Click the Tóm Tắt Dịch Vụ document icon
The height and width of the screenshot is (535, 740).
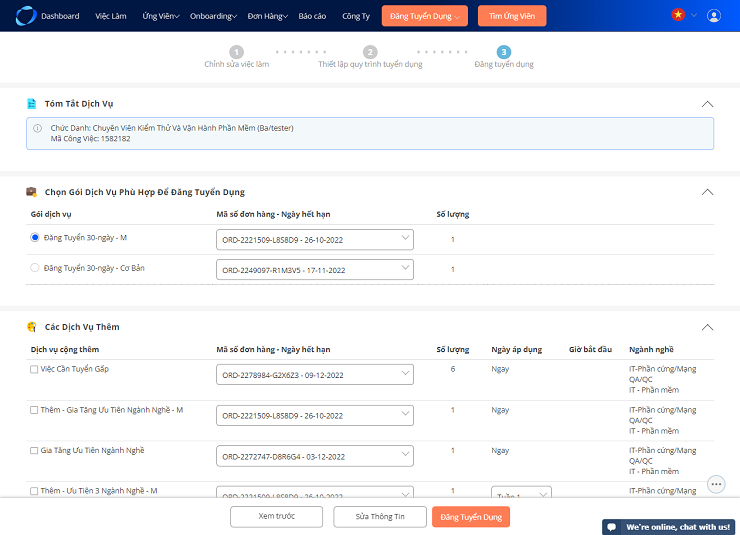tap(32, 103)
